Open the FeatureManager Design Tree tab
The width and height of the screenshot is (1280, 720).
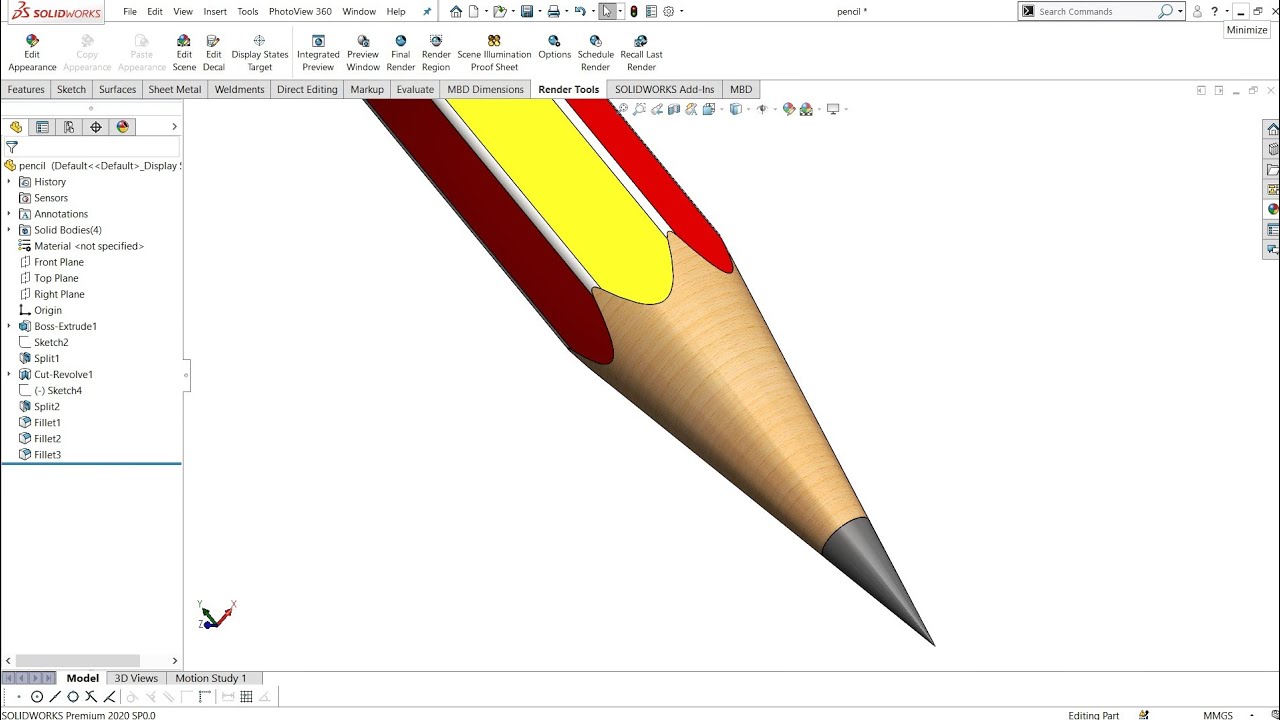click(15, 127)
